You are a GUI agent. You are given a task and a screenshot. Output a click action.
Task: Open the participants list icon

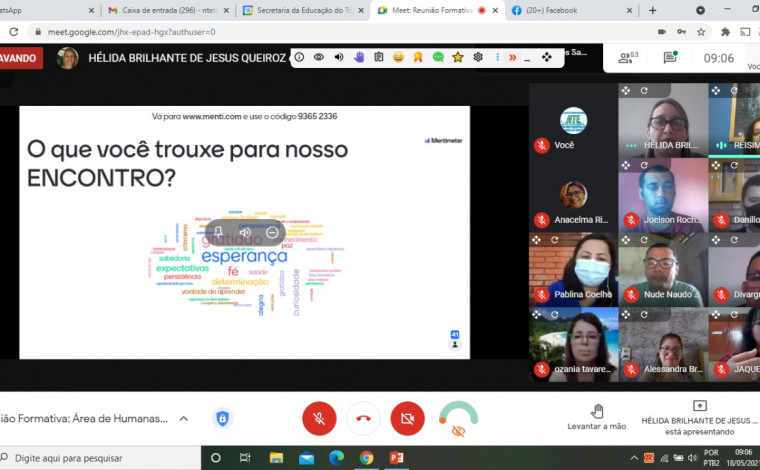coord(627,58)
